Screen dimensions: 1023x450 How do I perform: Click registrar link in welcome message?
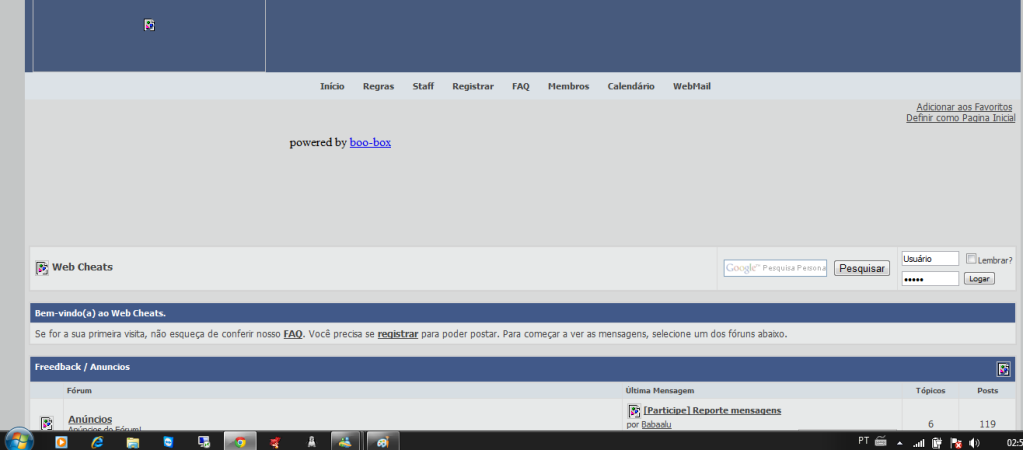point(397,334)
